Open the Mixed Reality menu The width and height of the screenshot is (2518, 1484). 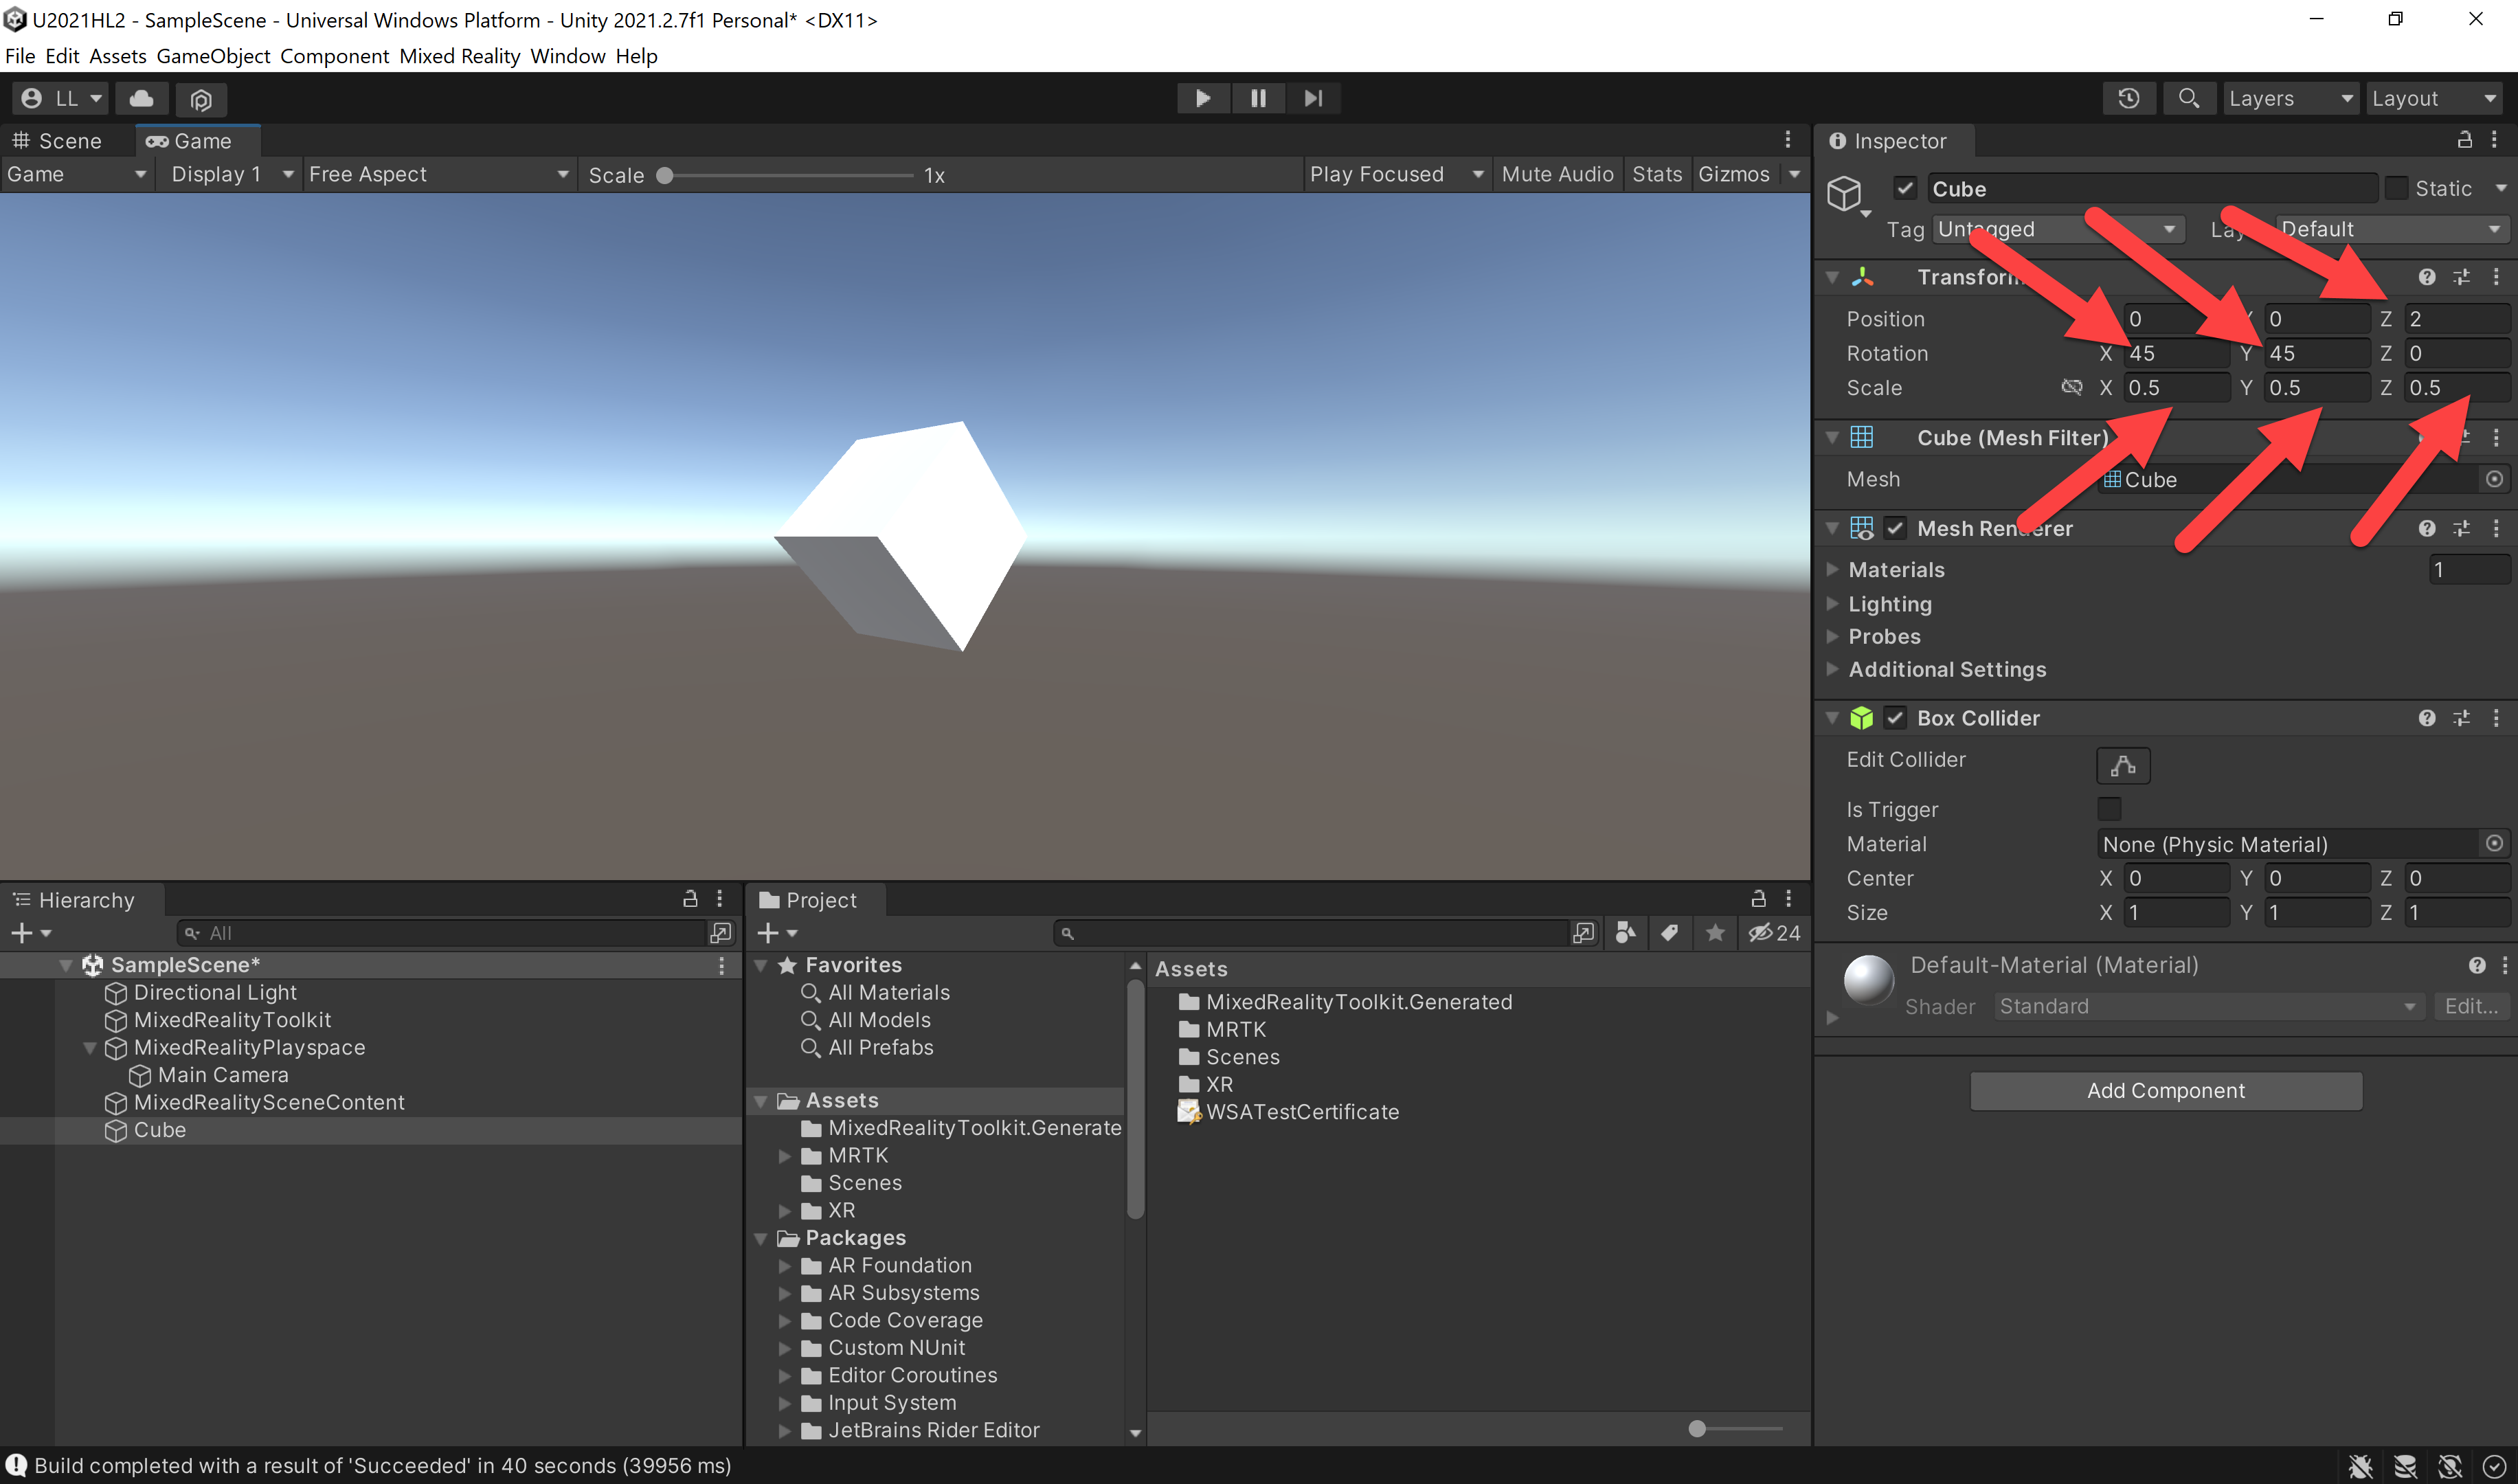[459, 56]
